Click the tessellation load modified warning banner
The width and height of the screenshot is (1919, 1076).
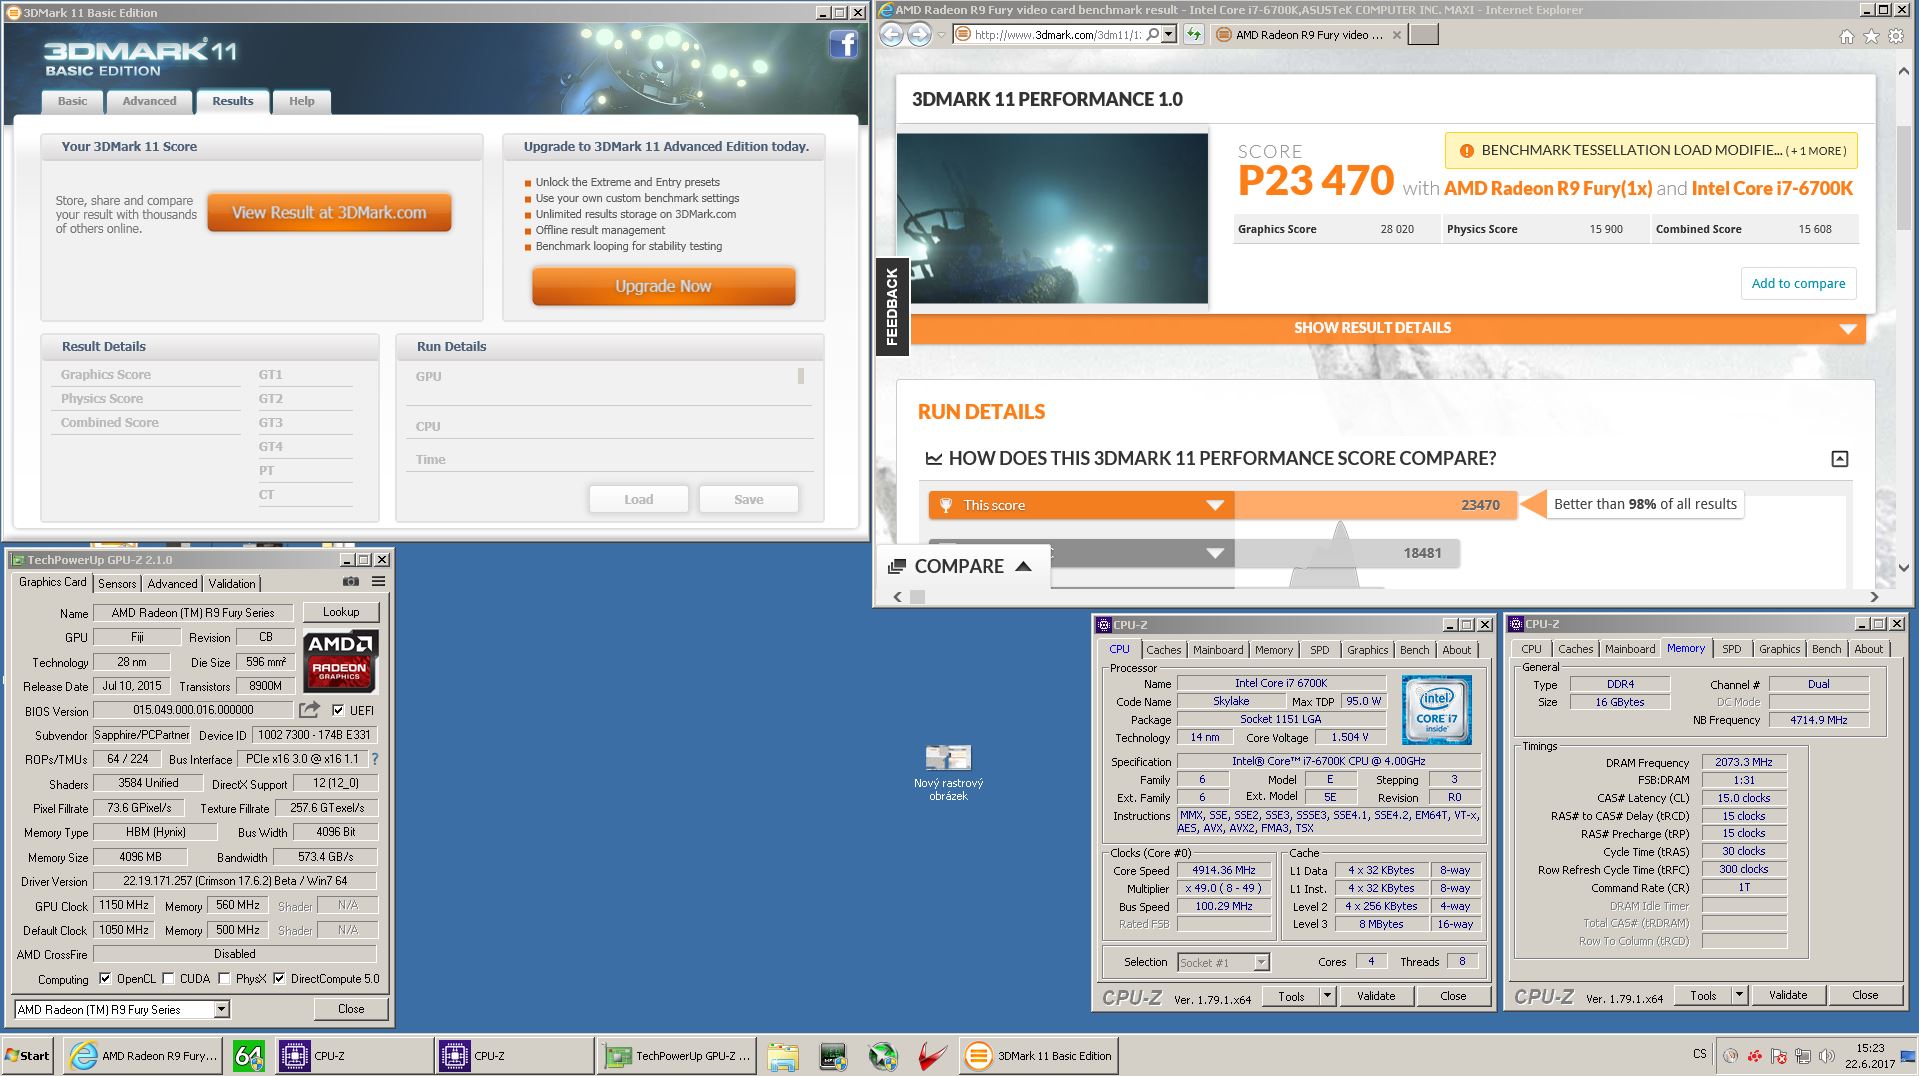(1650, 150)
